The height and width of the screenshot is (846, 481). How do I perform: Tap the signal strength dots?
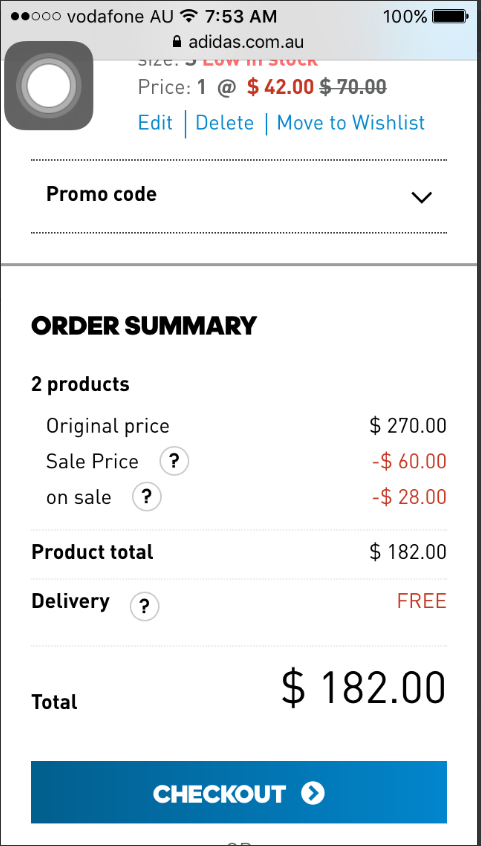[x=36, y=17]
